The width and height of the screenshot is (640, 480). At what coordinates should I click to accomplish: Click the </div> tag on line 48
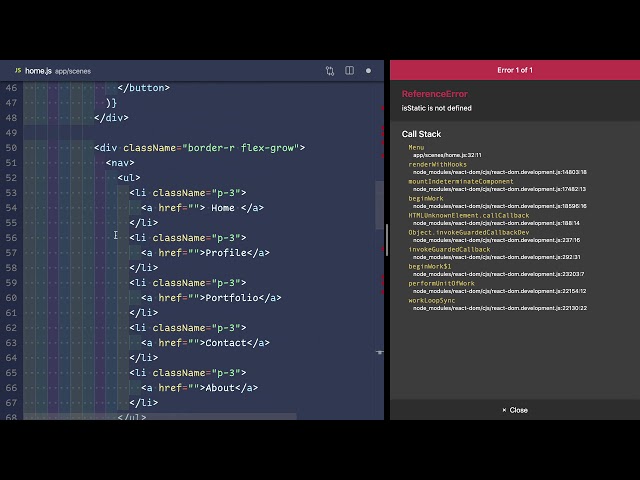(x=111, y=118)
